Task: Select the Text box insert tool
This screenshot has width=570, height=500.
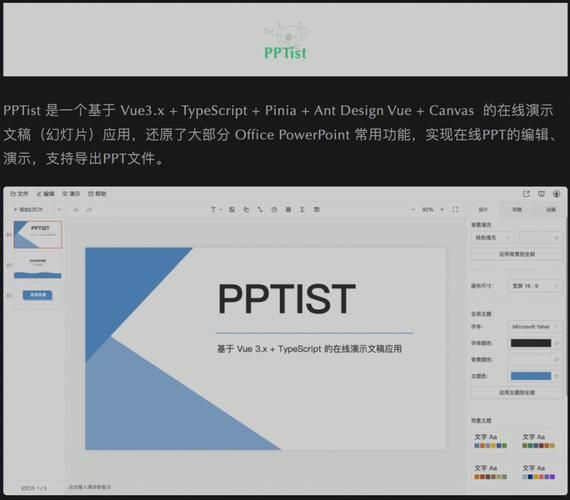Action: [x=213, y=209]
